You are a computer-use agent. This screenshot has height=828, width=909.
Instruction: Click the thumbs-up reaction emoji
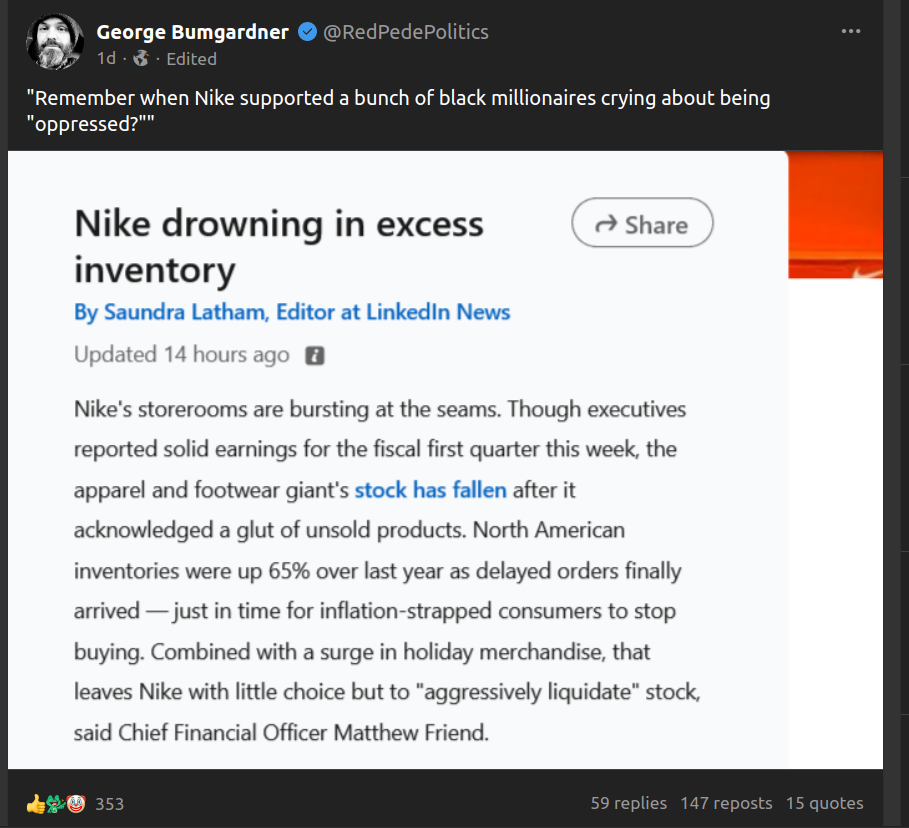pyautogui.click(x=35, y=803)
